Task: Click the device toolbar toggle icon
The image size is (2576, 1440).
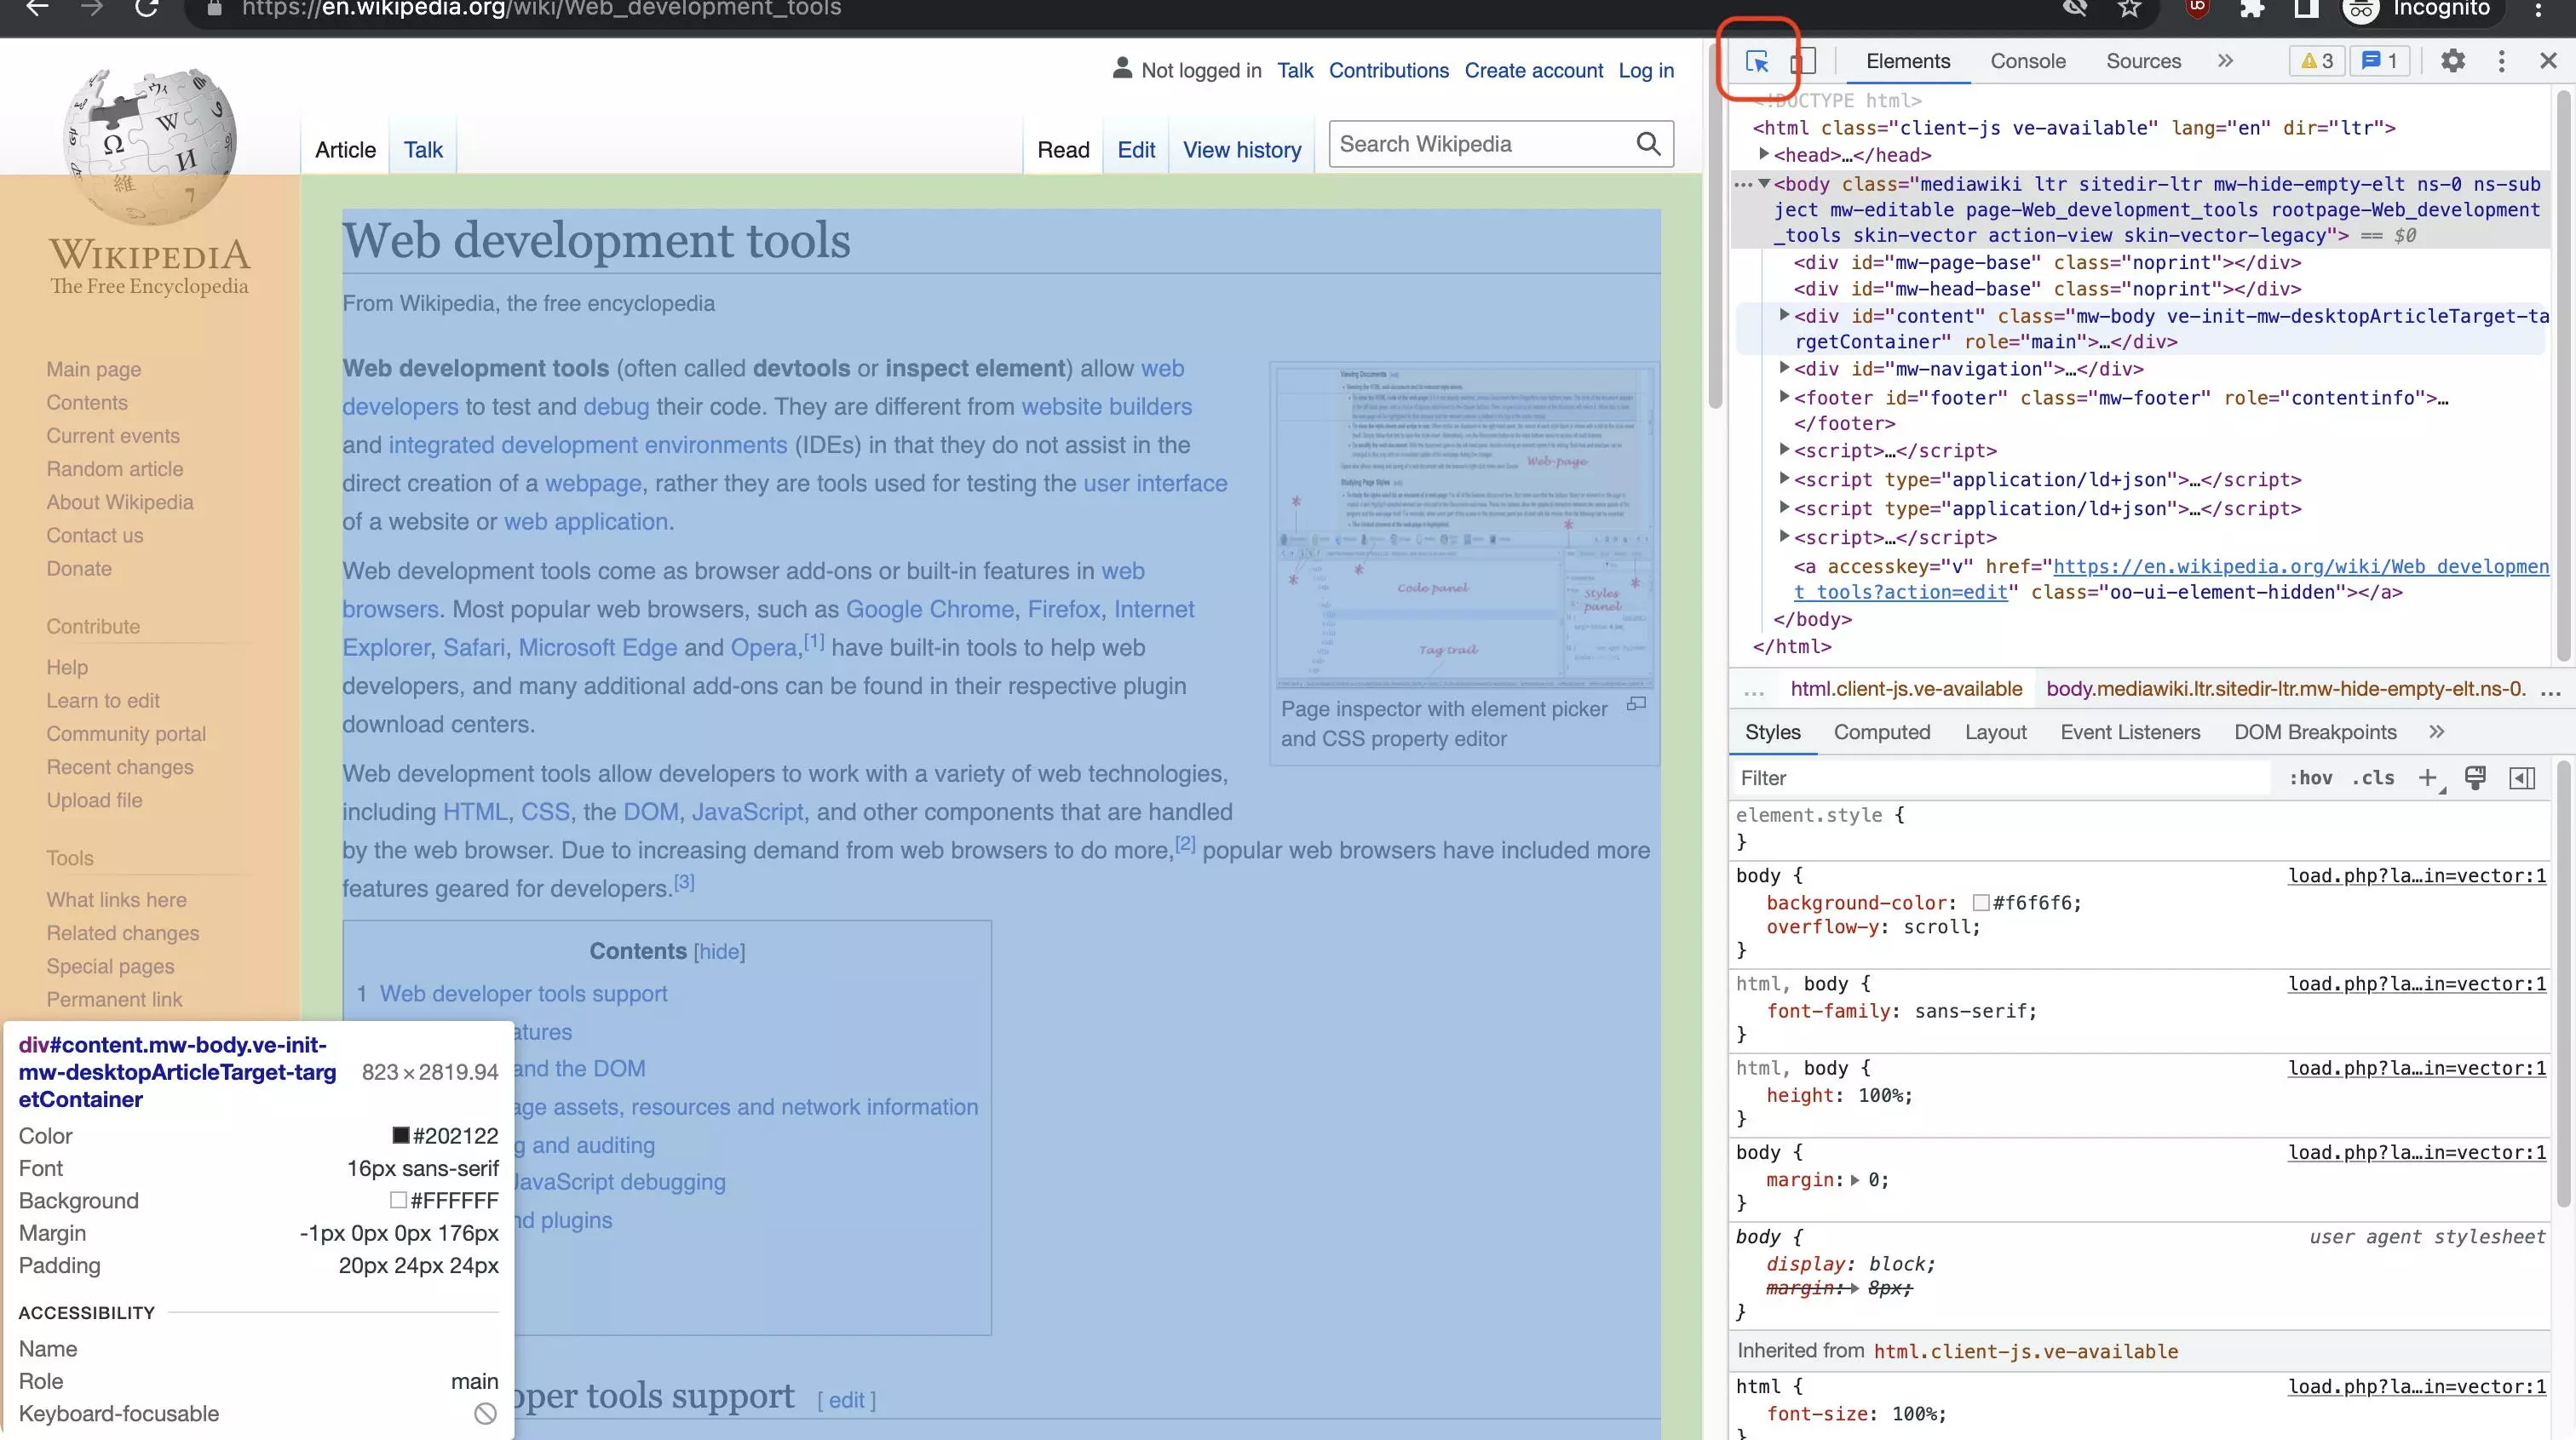Action: (x=1803, y=60)
